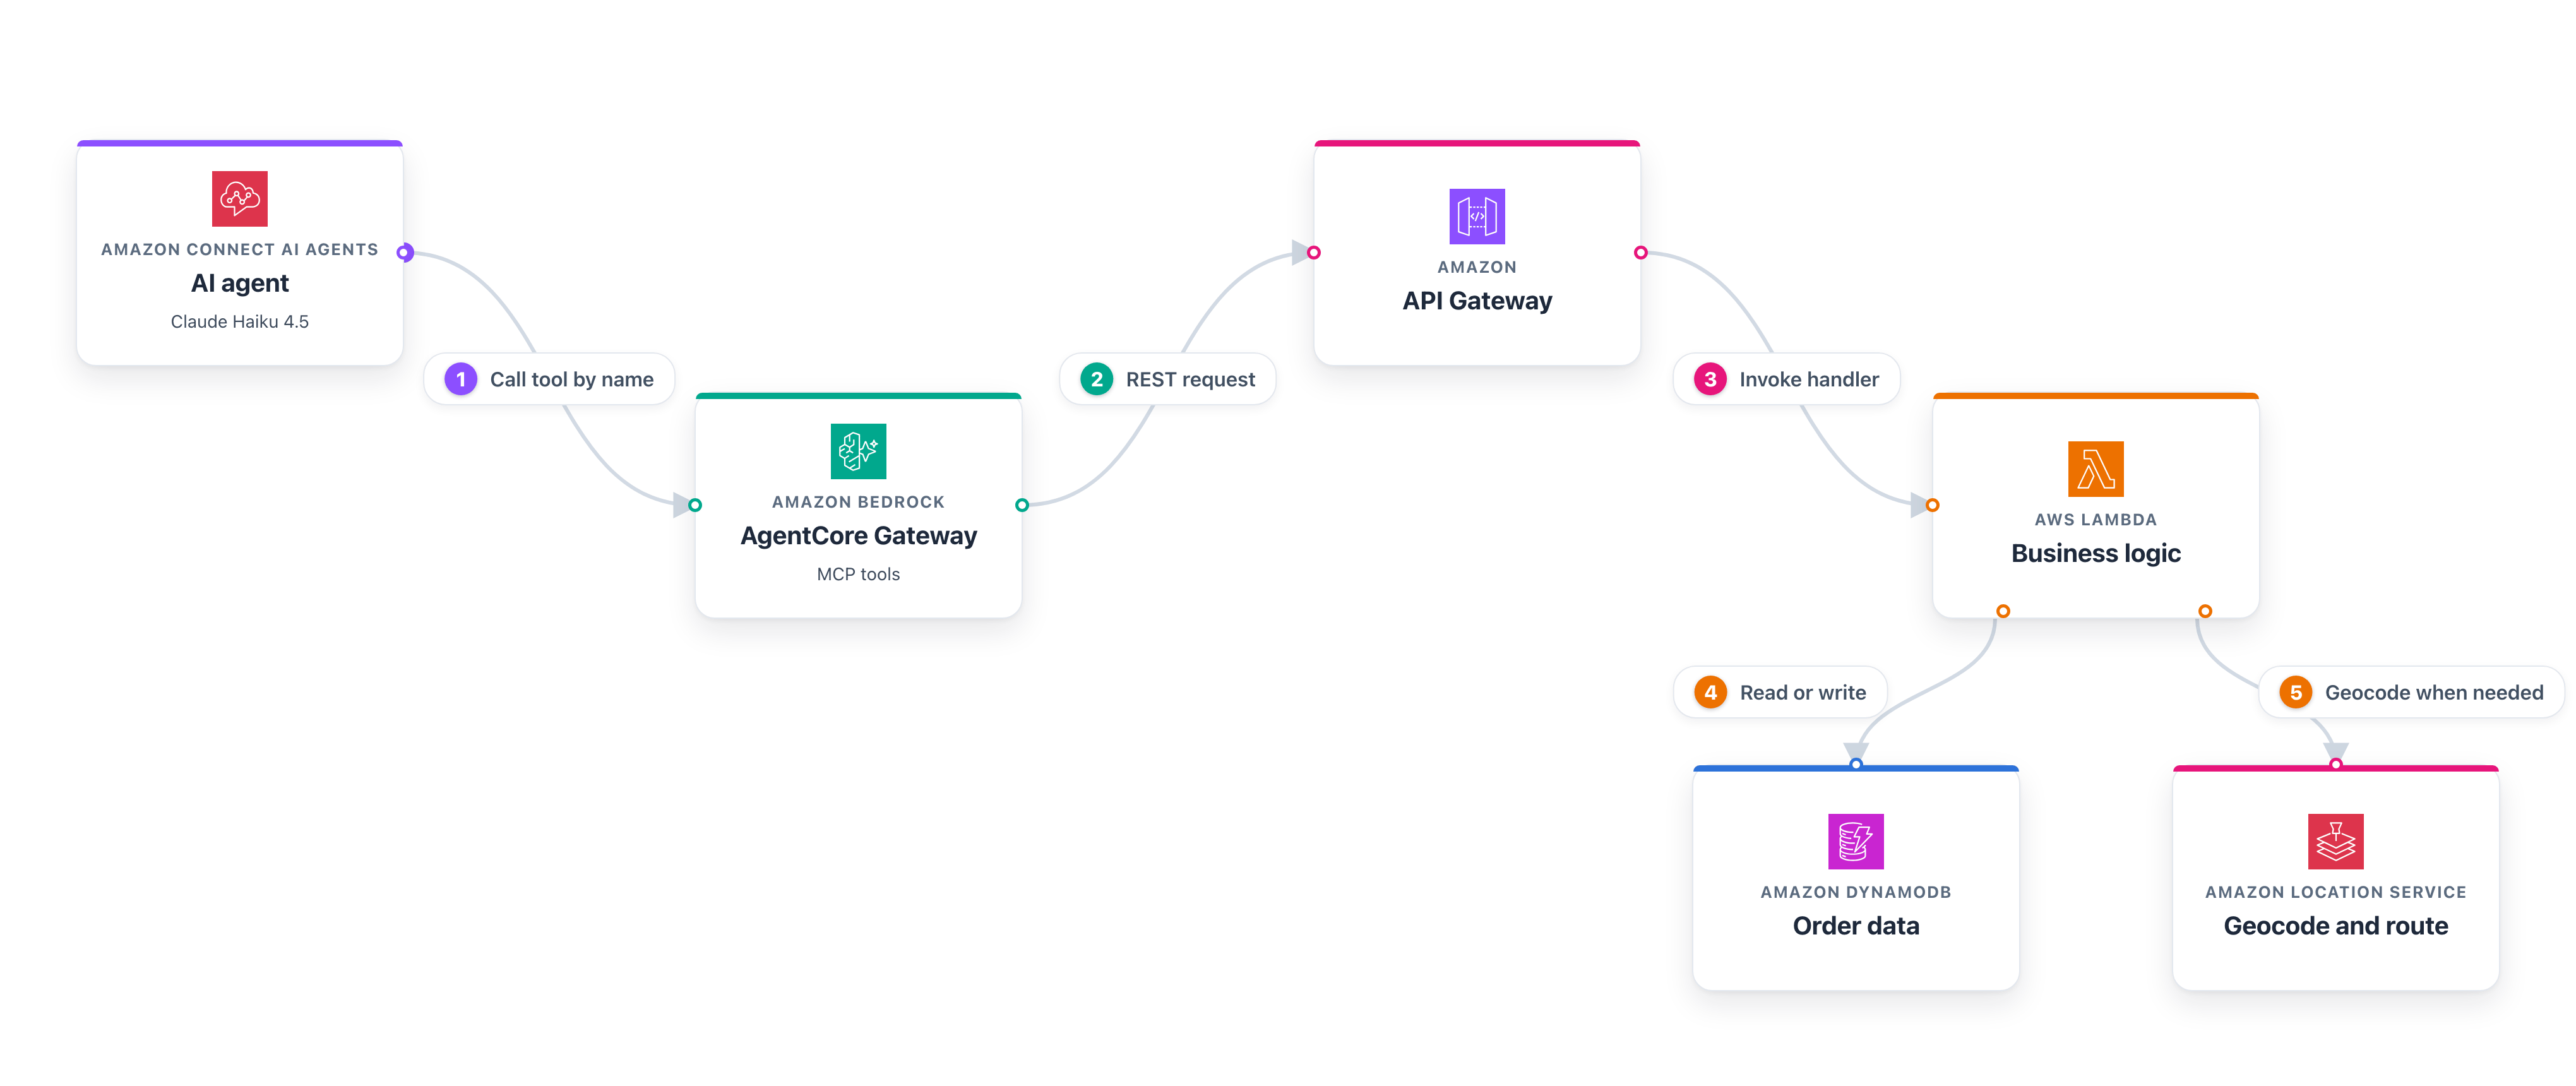Click the Amazon DynamoDB icon

tap(1856, 841)
